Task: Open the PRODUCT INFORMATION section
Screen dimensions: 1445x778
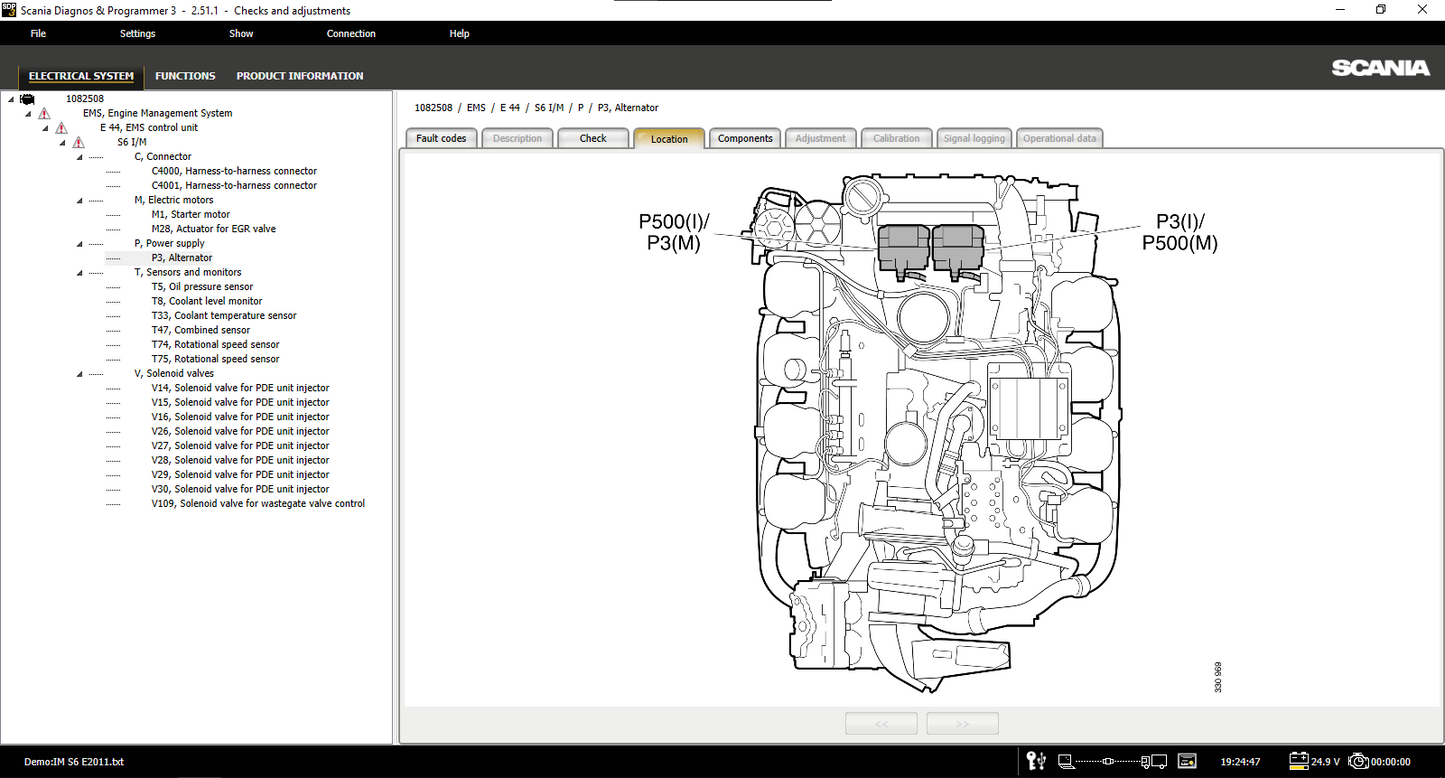Action: [299, 76]
